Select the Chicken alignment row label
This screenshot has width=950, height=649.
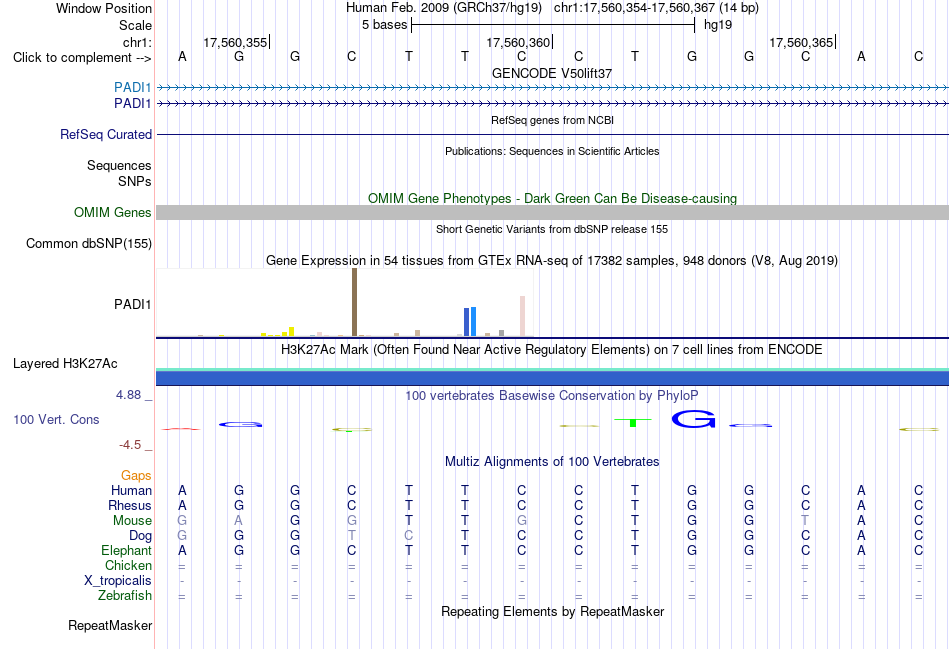point(128,565)
